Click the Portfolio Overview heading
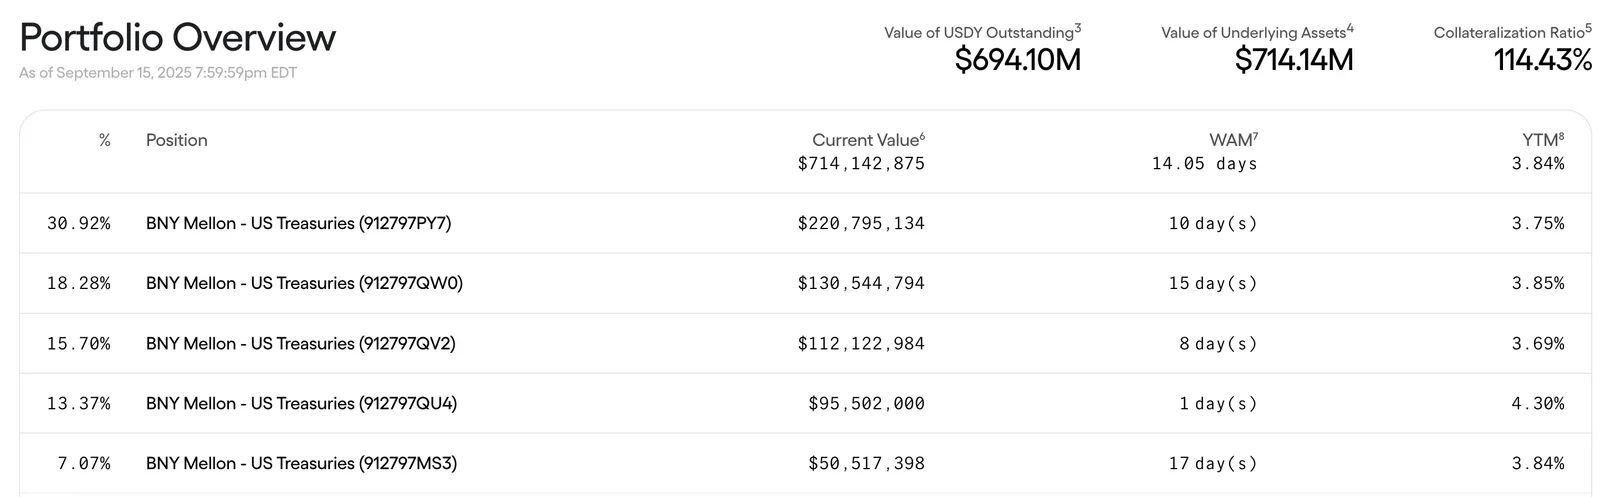Image resolution: width=1600 pixels, height=497 pixels. pos(178,38)
